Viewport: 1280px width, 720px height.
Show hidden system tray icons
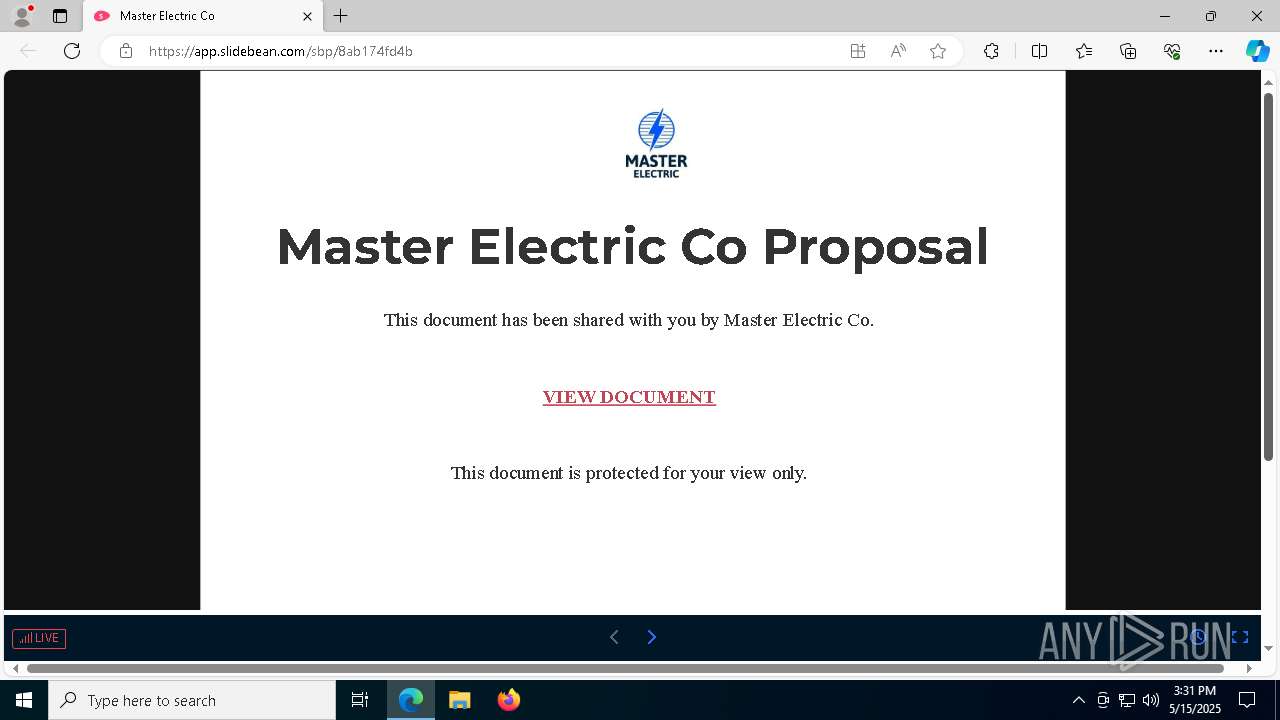click(1078, 700)
